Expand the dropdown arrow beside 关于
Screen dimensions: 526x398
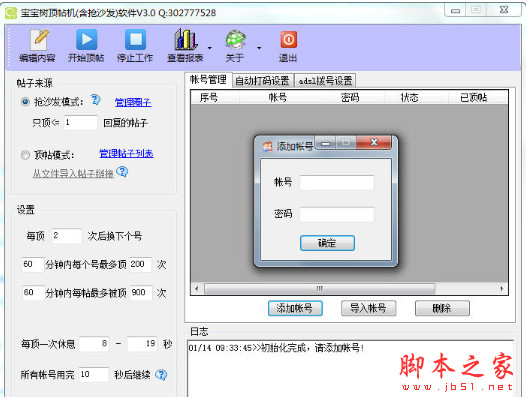(x=259, y=48)
